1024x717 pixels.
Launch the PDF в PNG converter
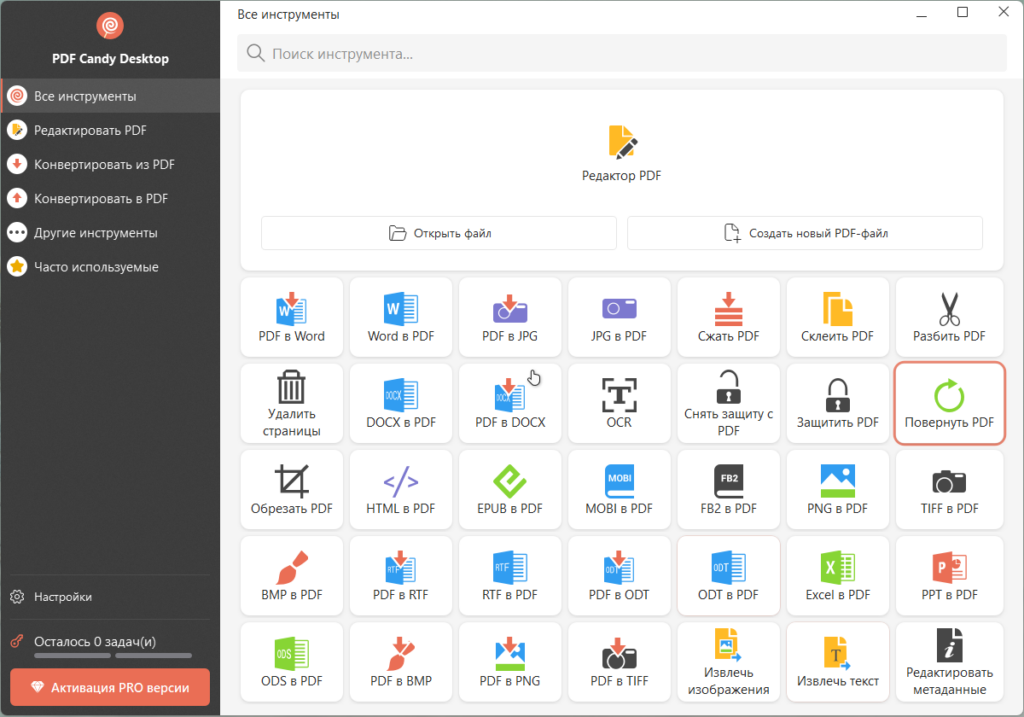coord(509,662)
